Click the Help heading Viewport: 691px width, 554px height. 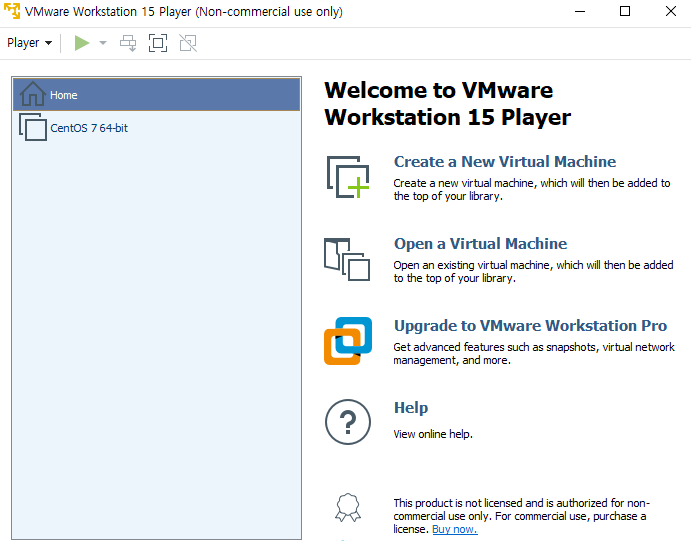click(x=411, y=408)
